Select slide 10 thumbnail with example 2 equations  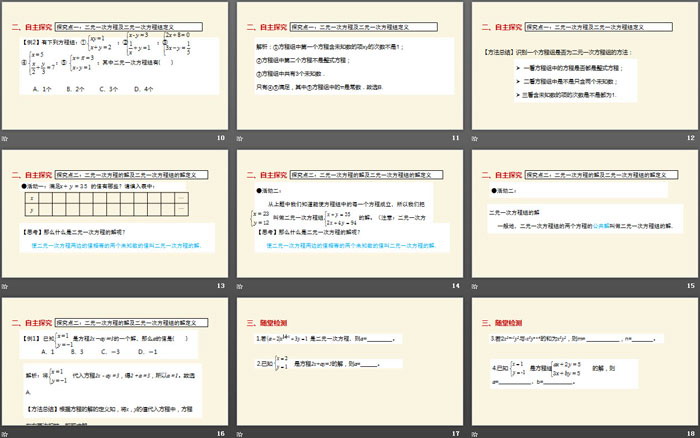pos(115,66)
